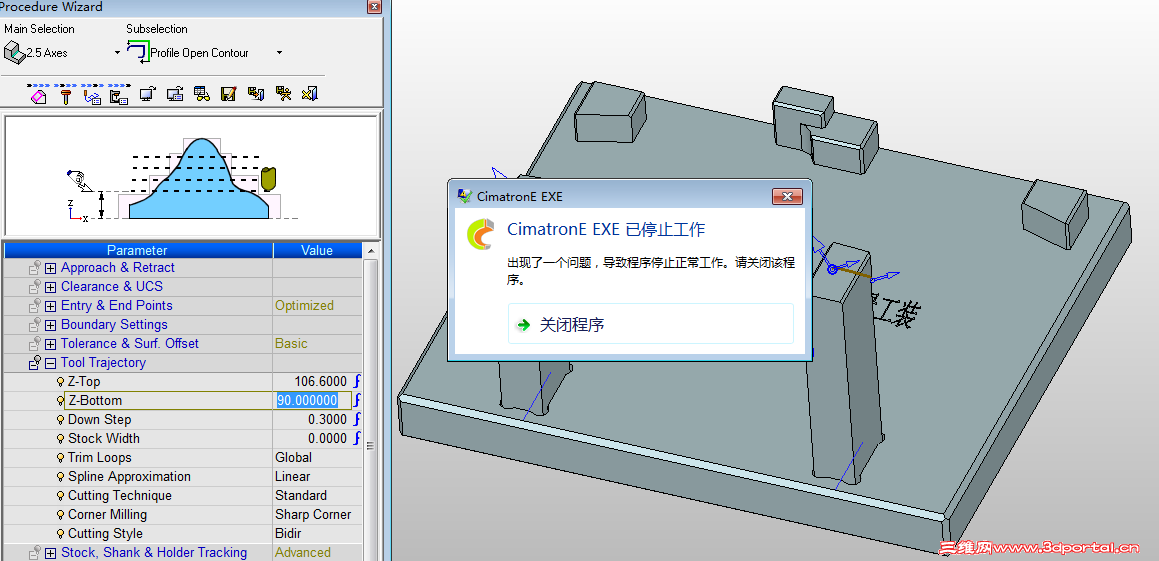Select the Cutting Technique parameter row

pos(183,495)
